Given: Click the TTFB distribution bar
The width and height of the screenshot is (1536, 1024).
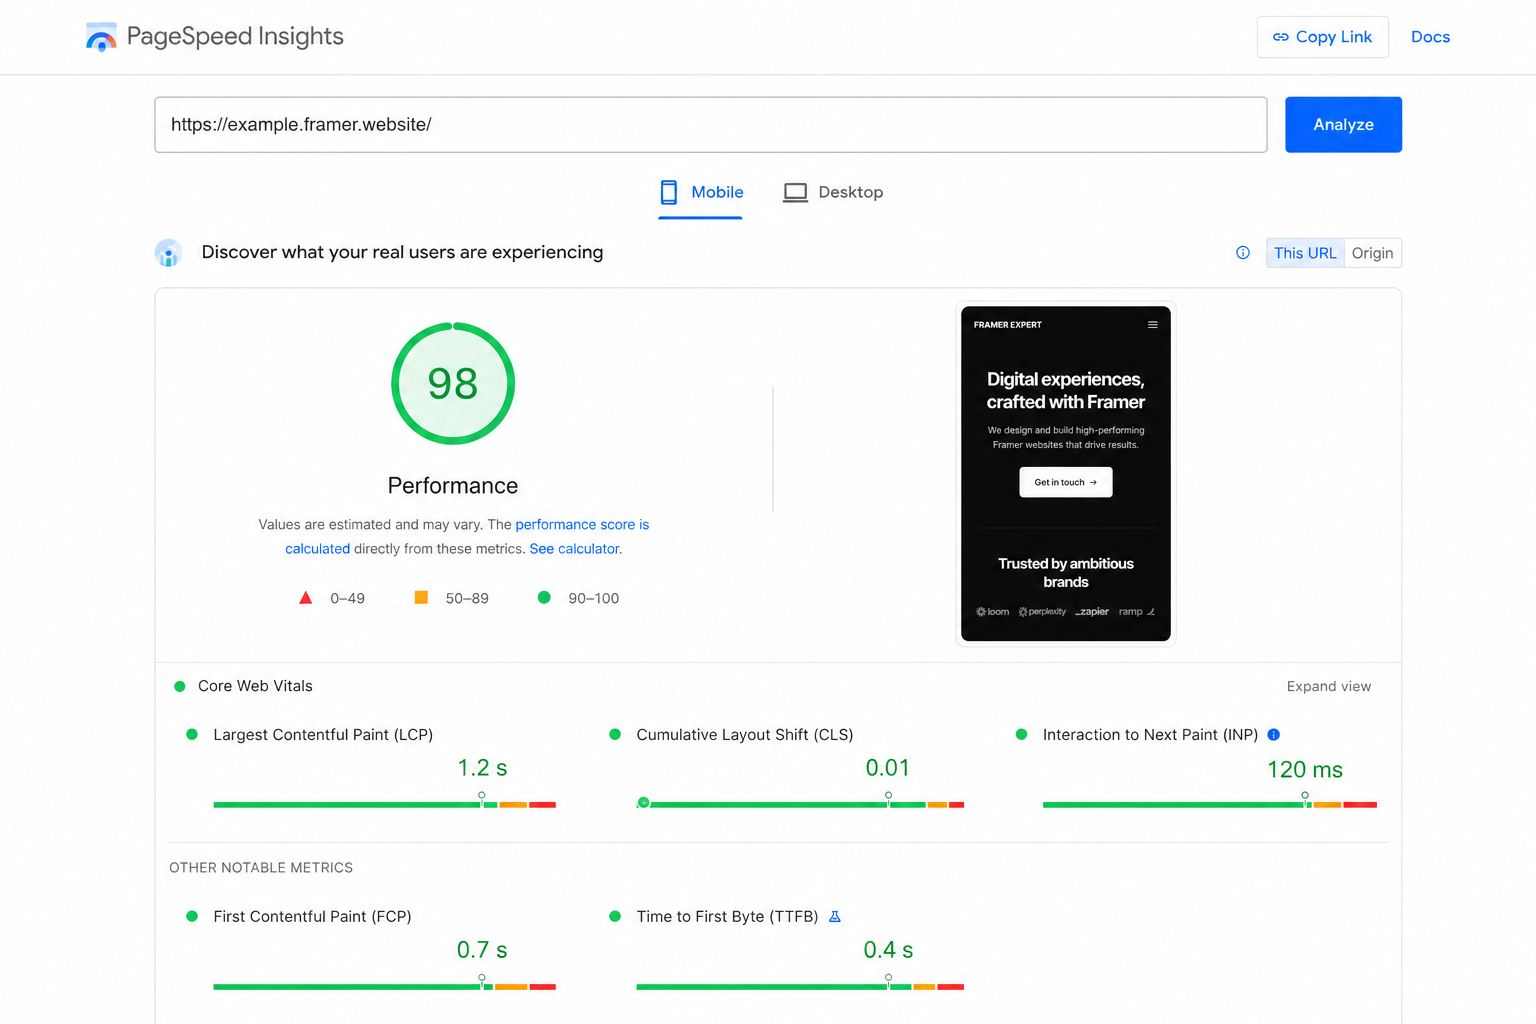Looking at the screenshot, I should pos(800,986).
